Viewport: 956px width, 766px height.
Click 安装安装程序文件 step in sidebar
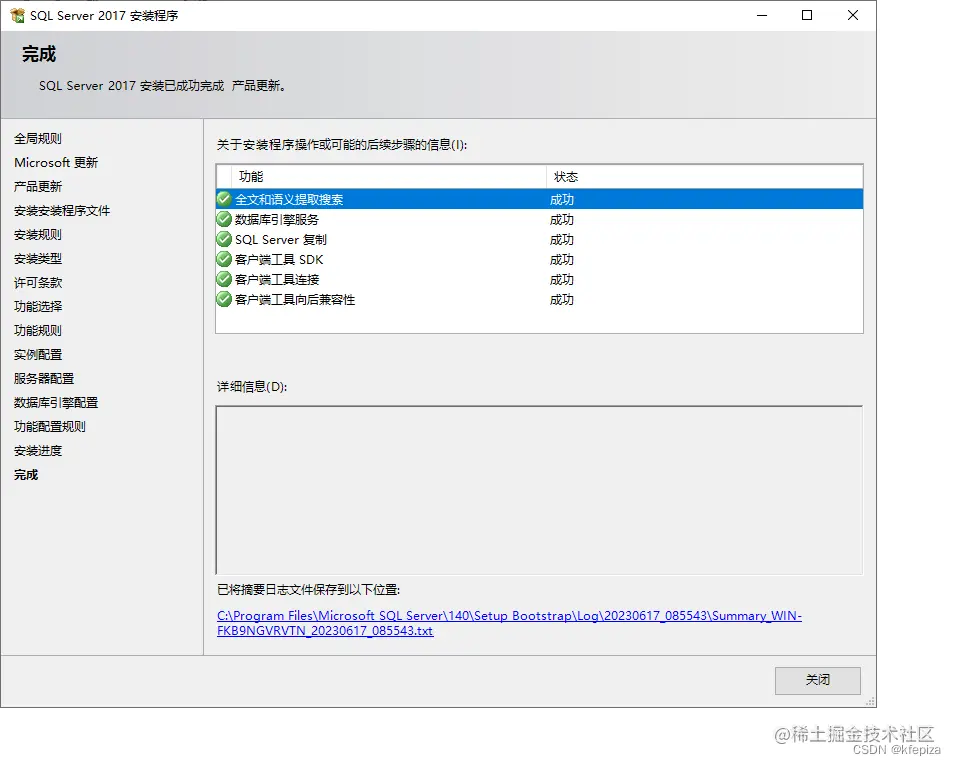[62, 210]
